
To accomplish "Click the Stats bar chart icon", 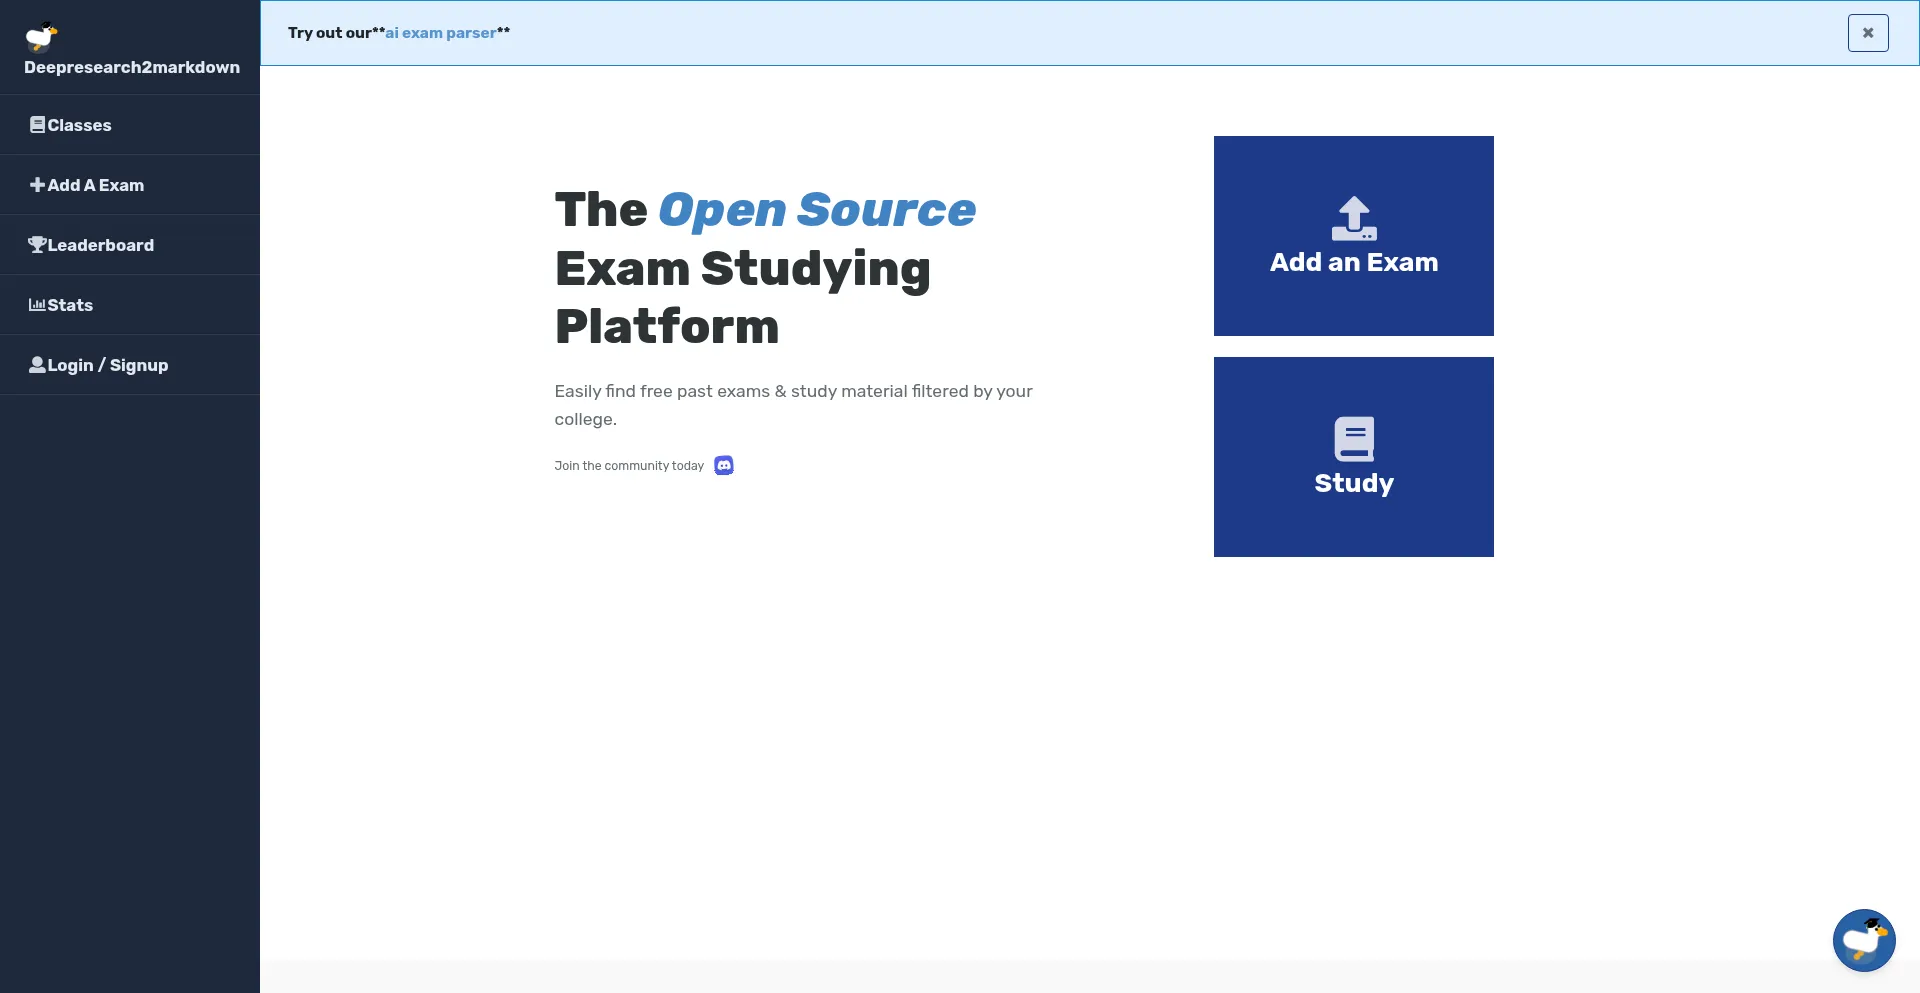I will click(x=37, y=305).
